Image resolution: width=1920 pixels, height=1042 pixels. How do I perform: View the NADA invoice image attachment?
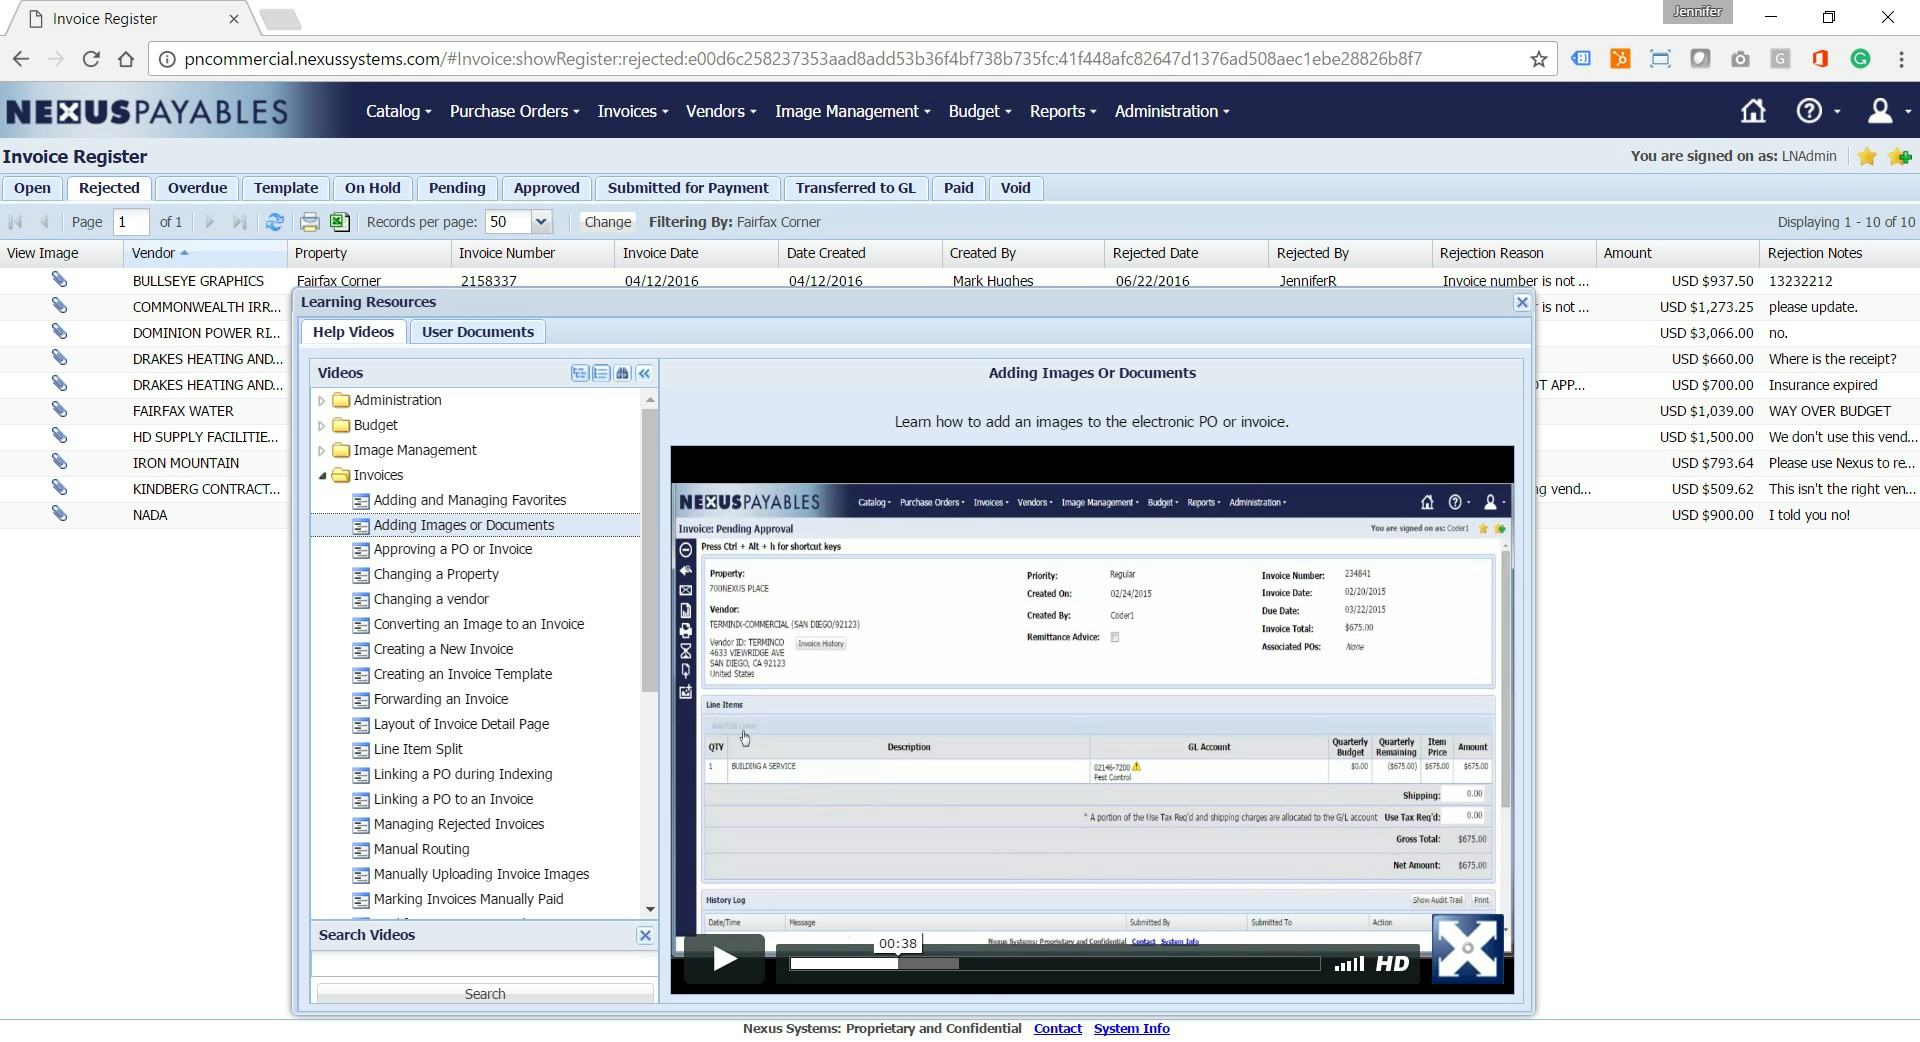(x=60, y=514)
